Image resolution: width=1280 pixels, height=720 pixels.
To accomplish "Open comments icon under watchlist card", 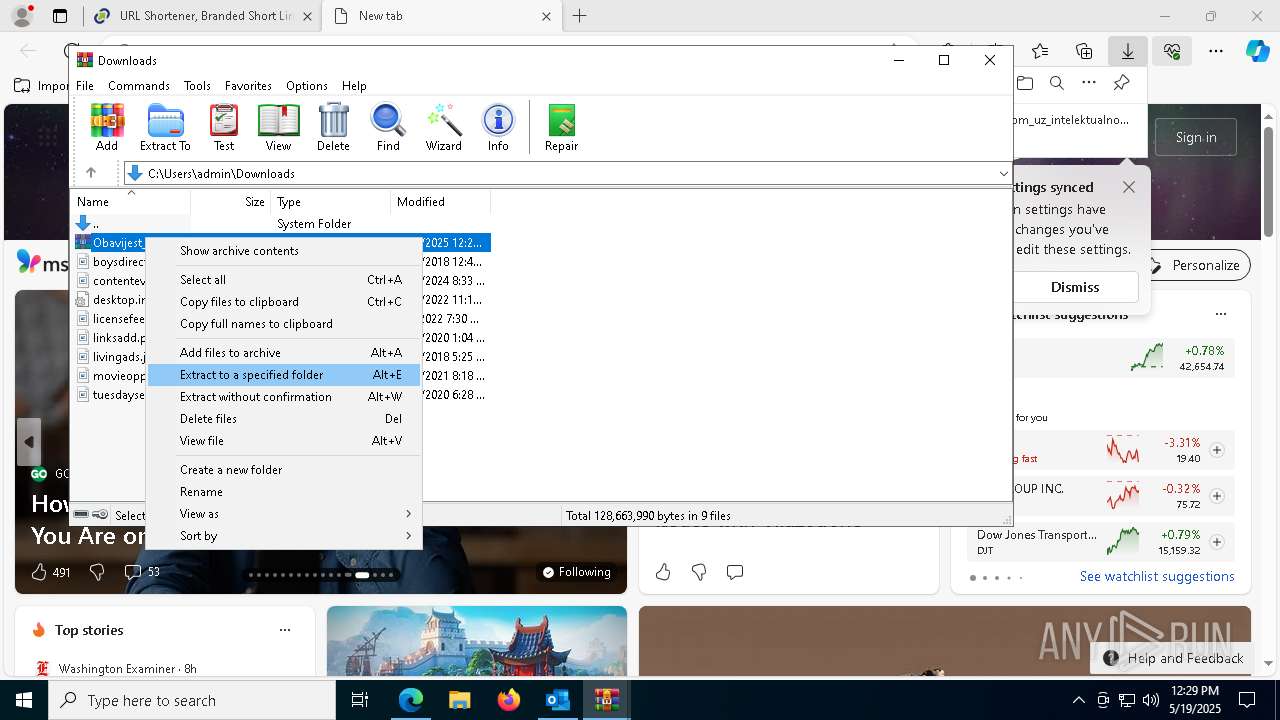I will point(735,572).
